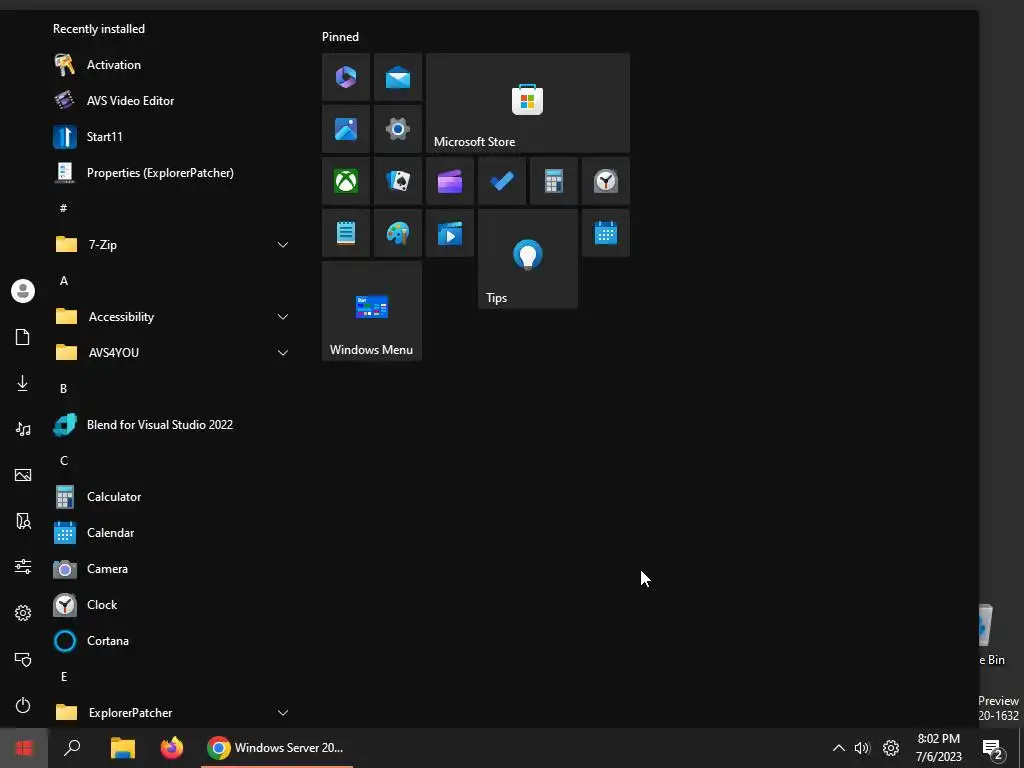This screenshot has height=768, width=1024.
Task: Launch the Camera app from list
Action: [x=173, y=569]
